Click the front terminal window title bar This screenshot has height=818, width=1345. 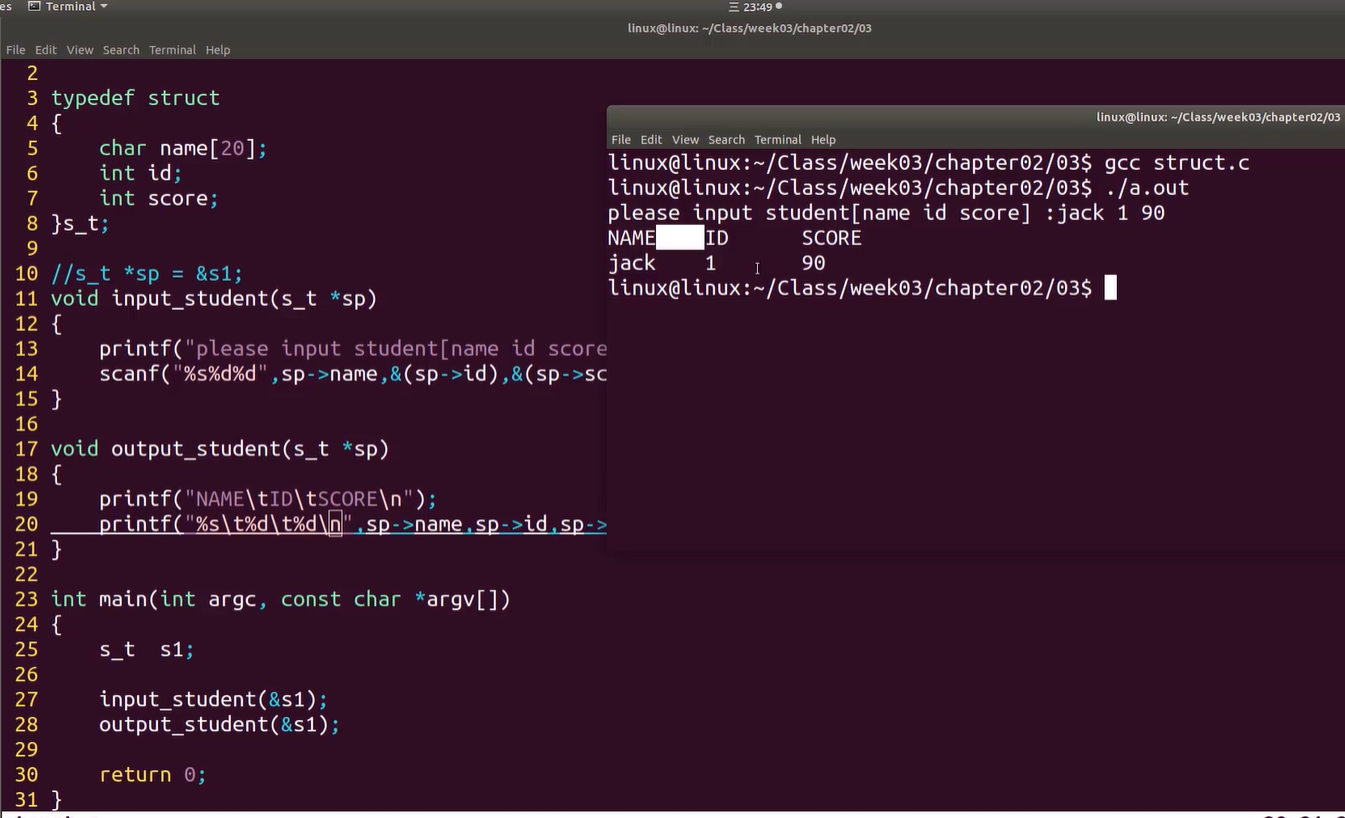tap(976, 117)
